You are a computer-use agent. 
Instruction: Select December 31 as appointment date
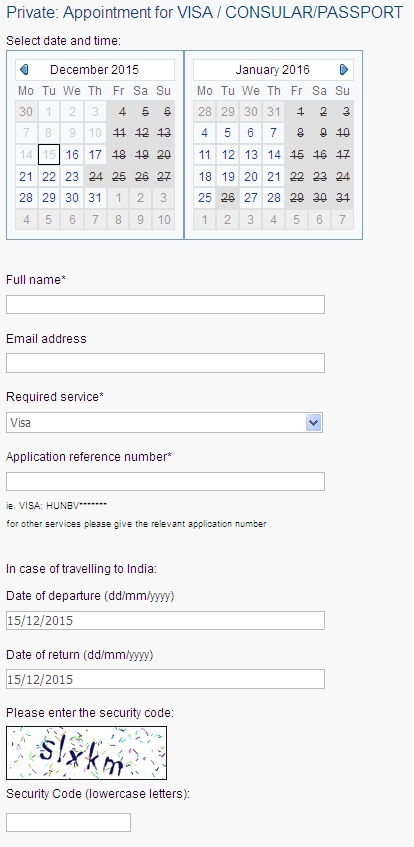point(95,198)
